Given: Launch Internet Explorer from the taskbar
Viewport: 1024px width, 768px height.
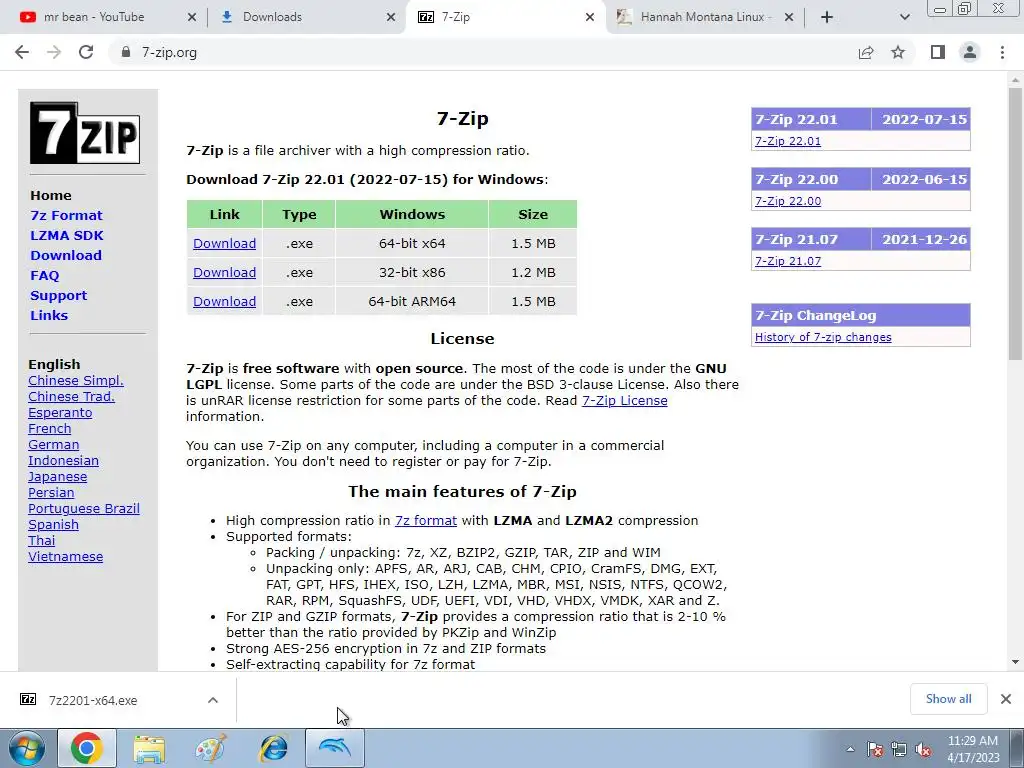Looking at the screenshot, I should 273,748.
